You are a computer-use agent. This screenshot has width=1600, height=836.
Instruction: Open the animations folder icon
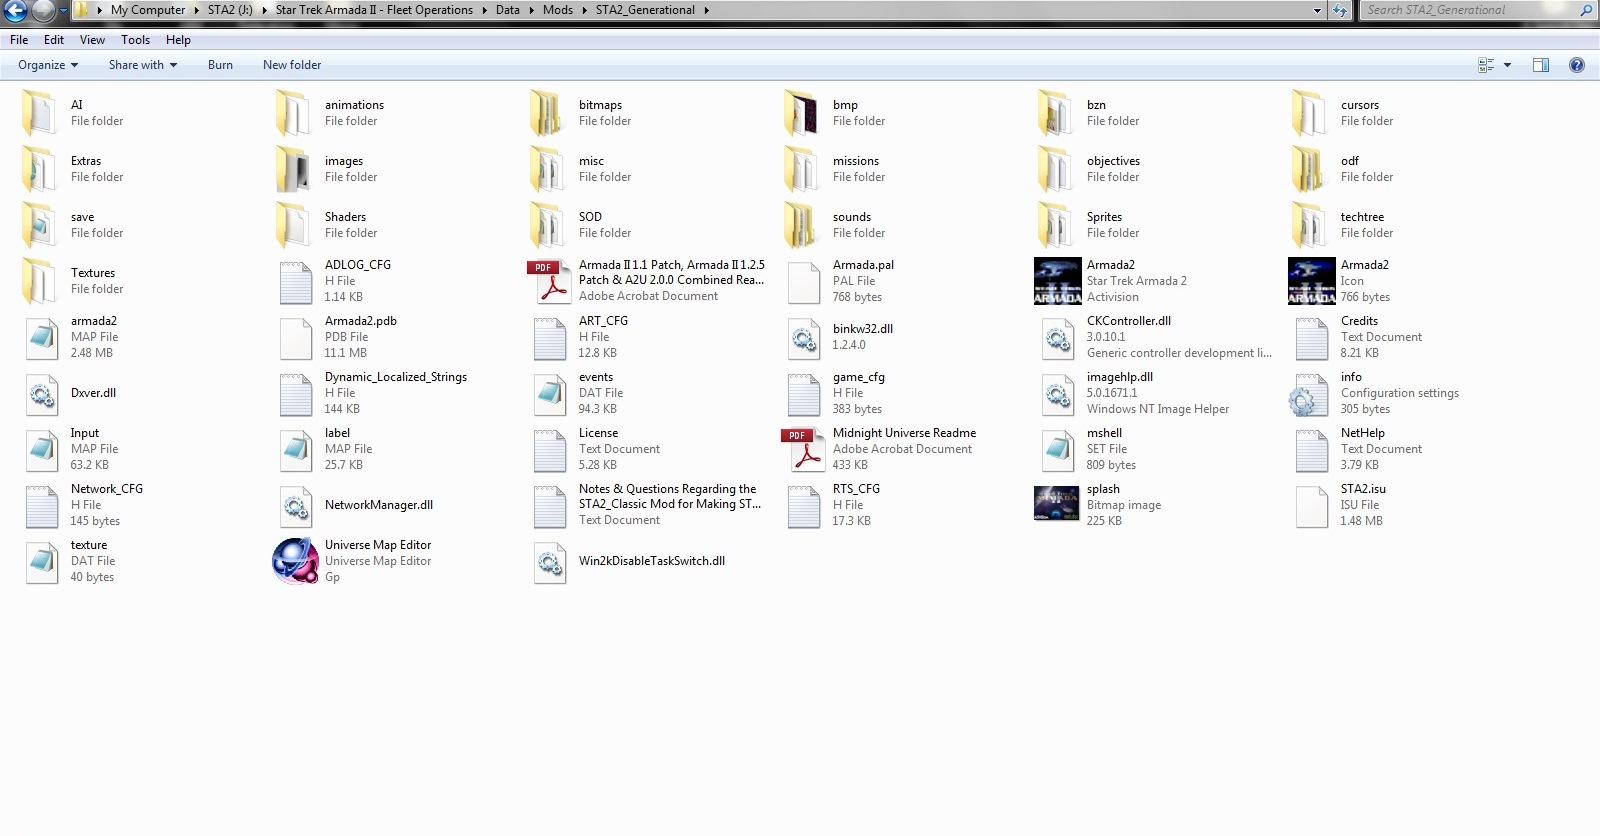(295, 113)
